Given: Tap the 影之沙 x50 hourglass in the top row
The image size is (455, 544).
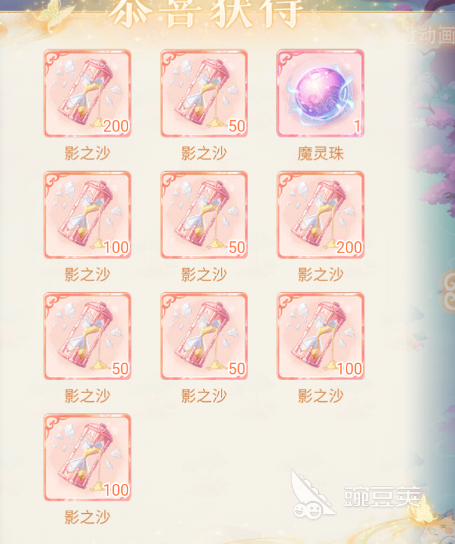Looking at the screenshot, I should (x=204, y=93).
